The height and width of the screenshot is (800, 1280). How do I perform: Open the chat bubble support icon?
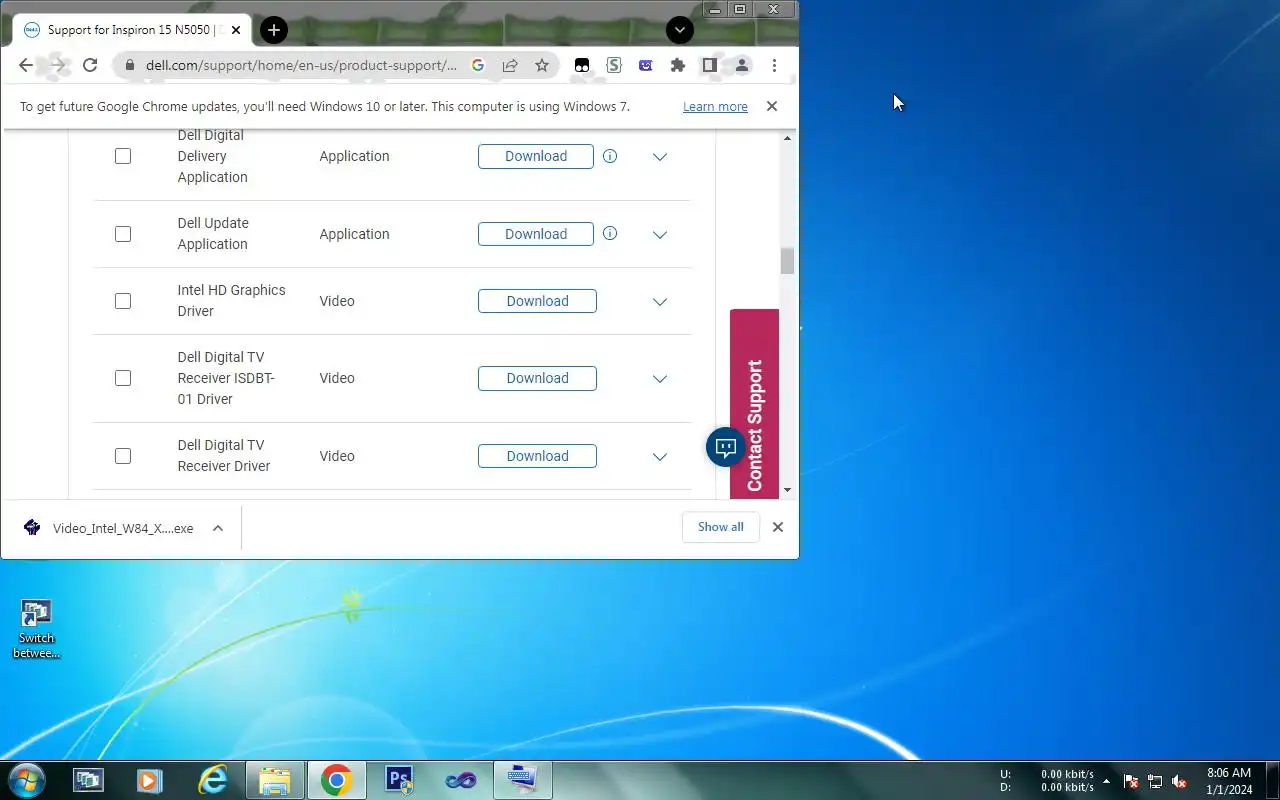pos(726,447)
